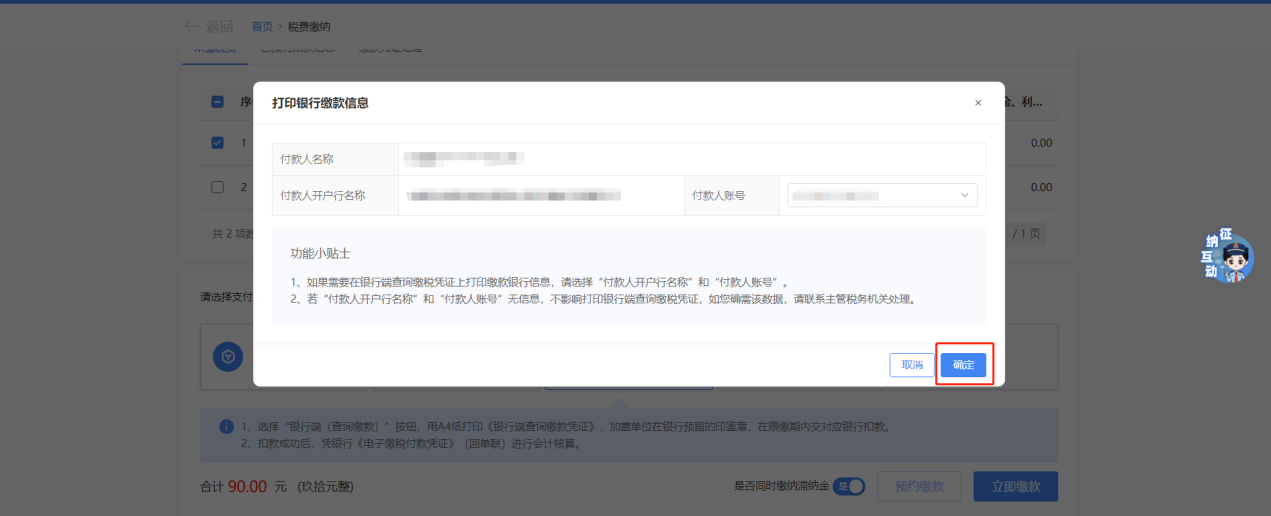Click the blue info icon in the notice
Viewport: 1271px width, 516px height.
(x=227, y=427)
